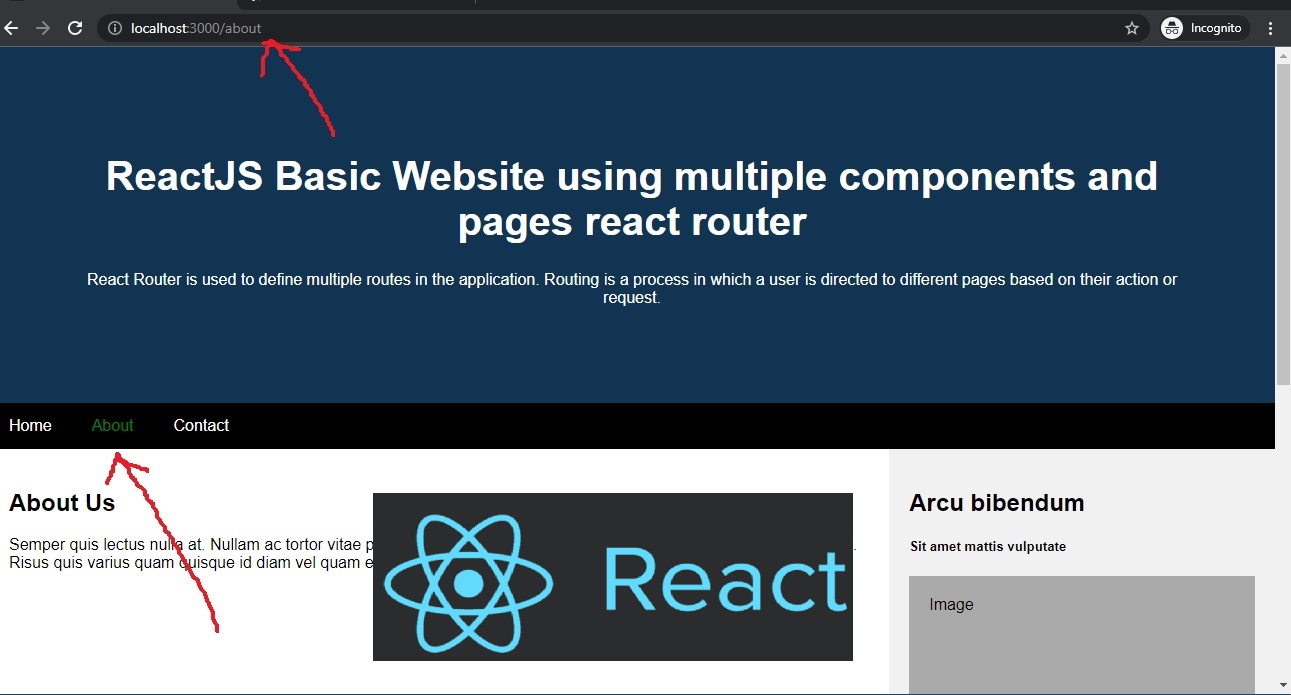Open the About navigation link
Viewport: 1291px width, 695px height.
pos(112,425)
